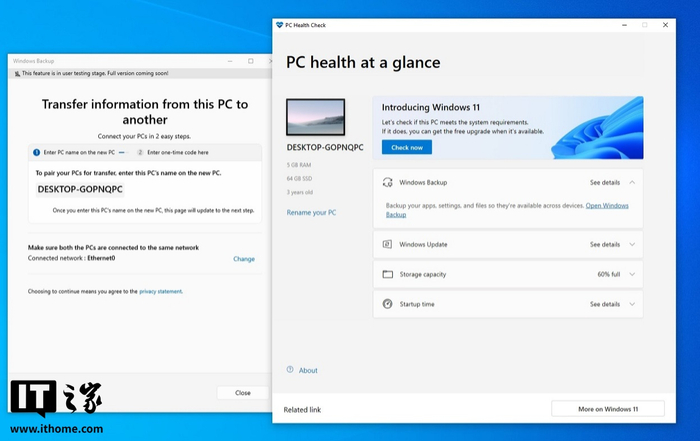The height and width of the screenshot is (441, 700).
Task: Click the 64 GB SSD text
Action: click(x=299, y=179)
